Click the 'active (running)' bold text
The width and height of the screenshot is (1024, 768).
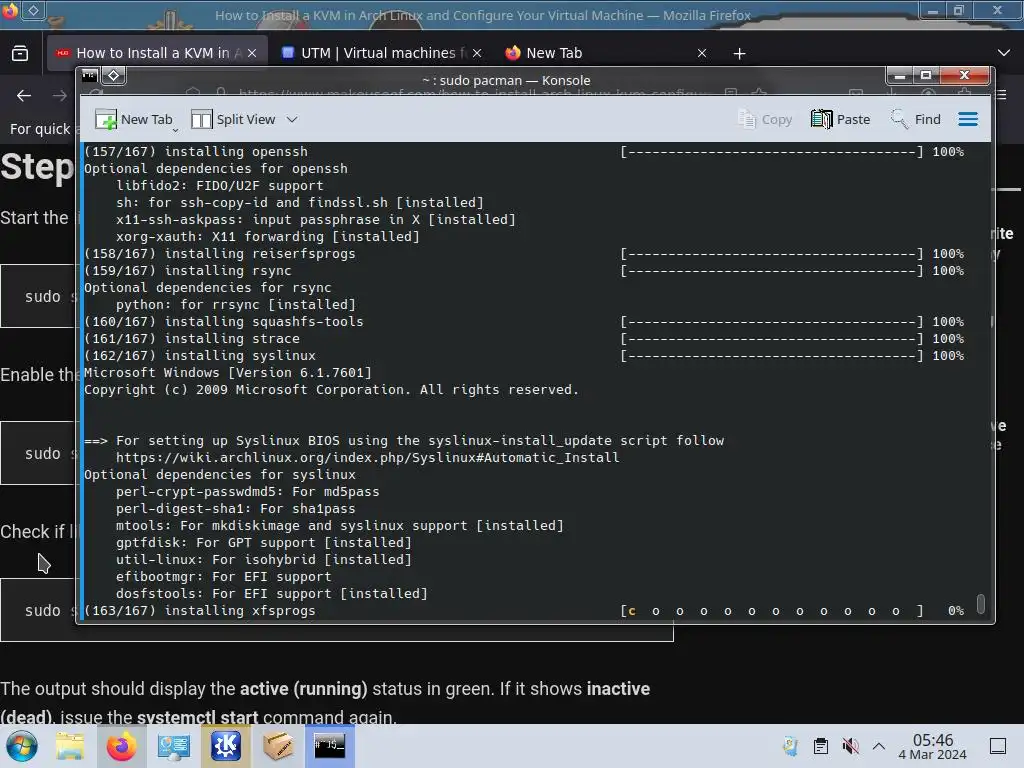pyautogui.click(x=304, y=689)
